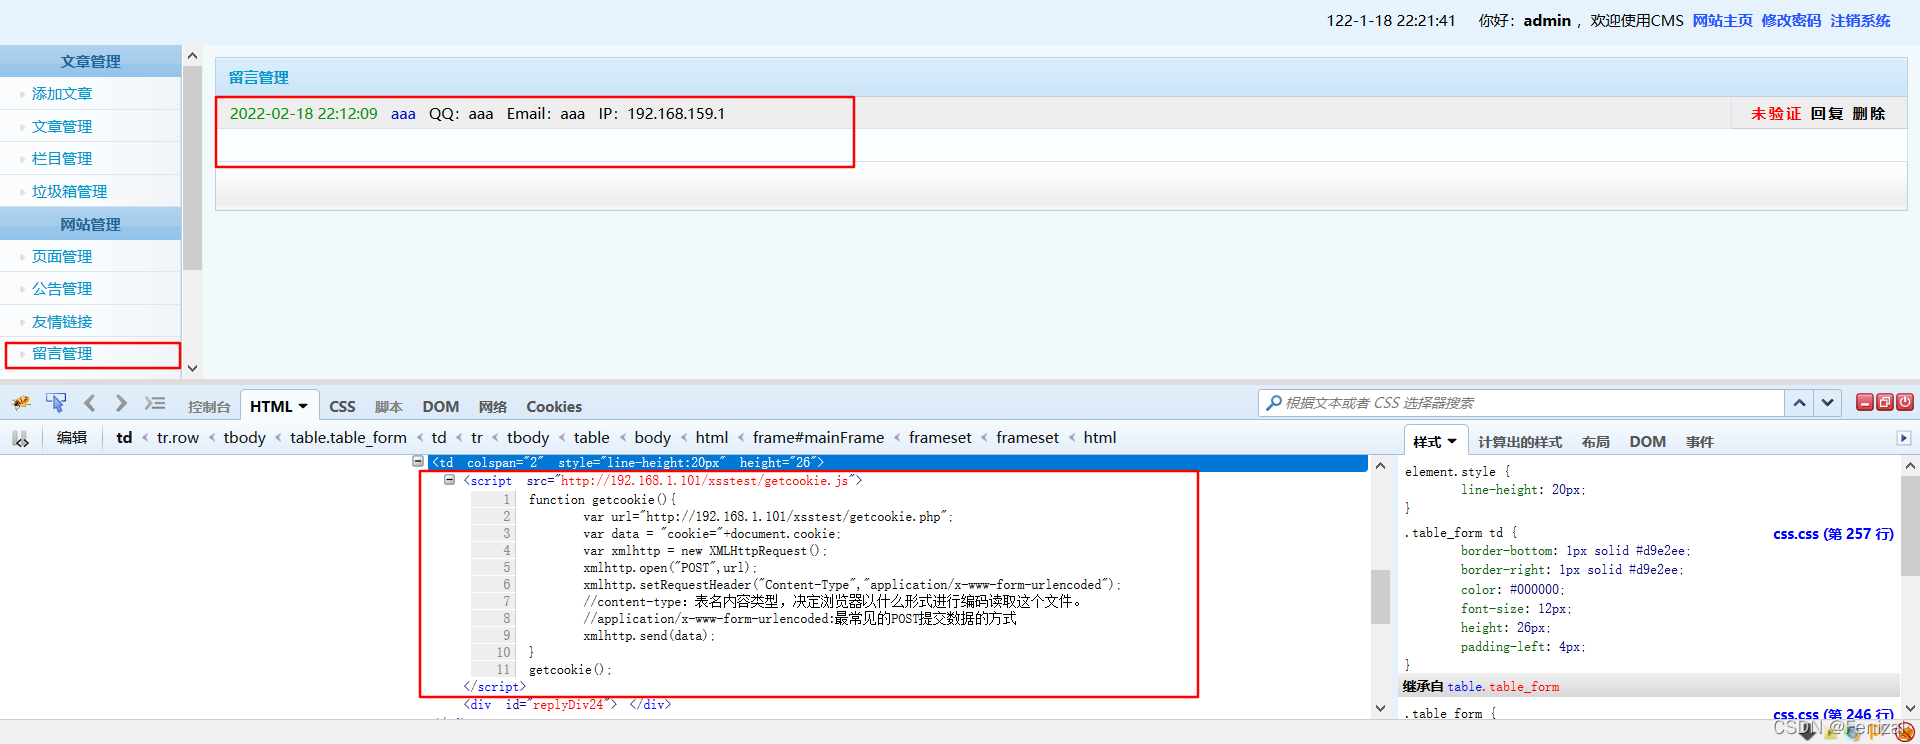1920x744 pixels.
Task: Switch to the 脚本 script tab
Action: [x=389, y=407]
